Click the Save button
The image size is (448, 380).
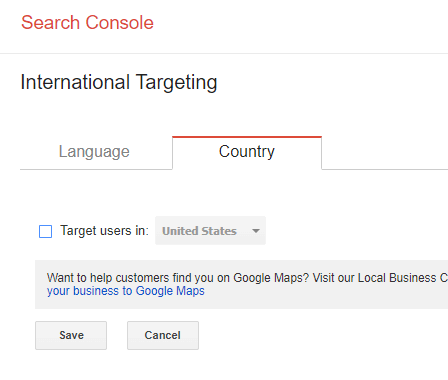pyautogui.click(x=71, y=335)
